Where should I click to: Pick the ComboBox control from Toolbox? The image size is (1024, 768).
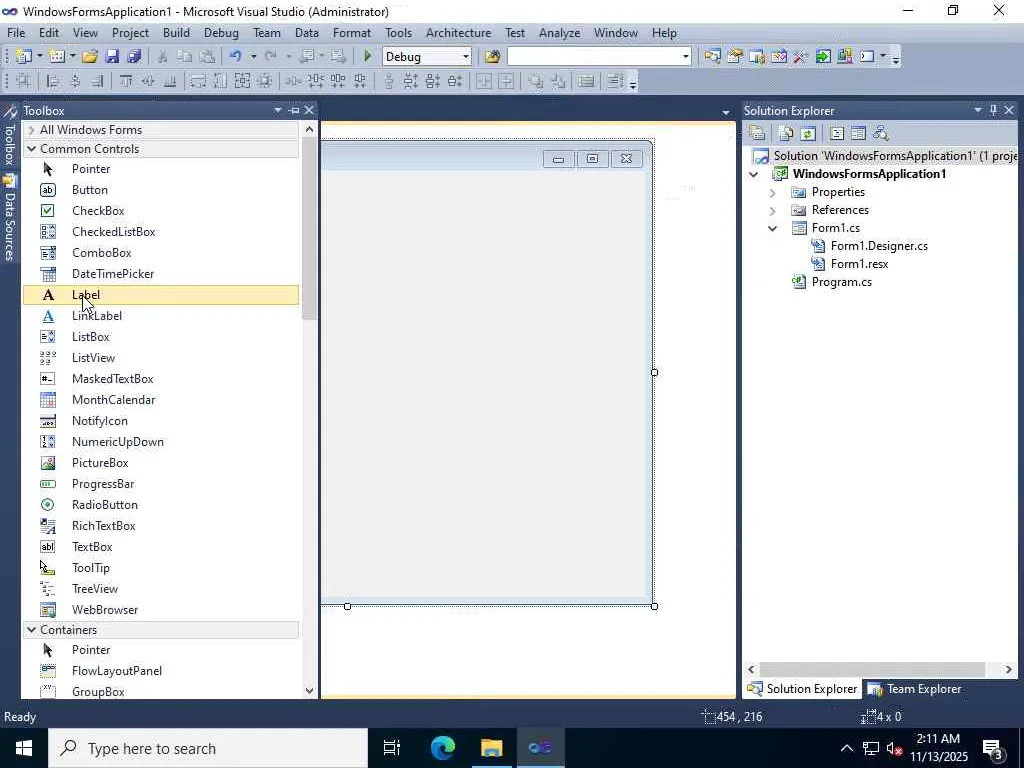click(161, 253)
